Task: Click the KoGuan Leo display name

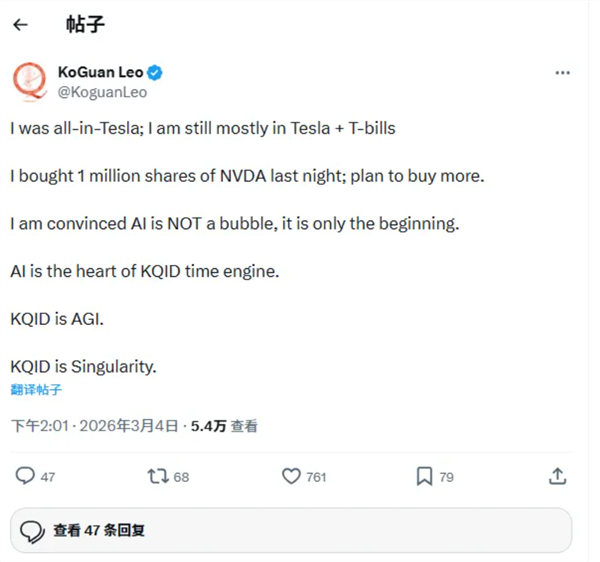Action: [x=101, y=73]
